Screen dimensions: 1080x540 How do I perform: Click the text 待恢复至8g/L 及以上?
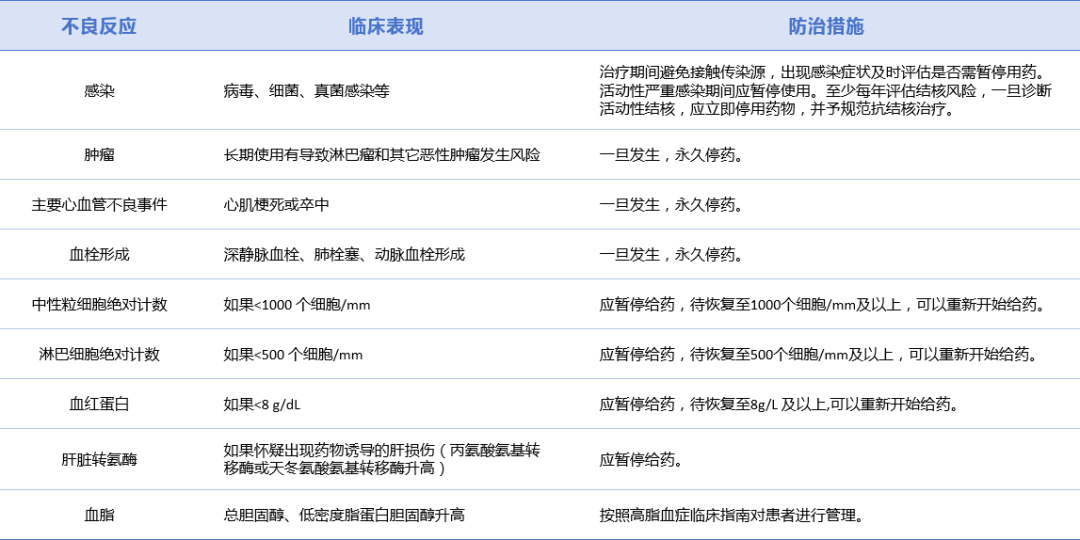[x=758, y=404]
